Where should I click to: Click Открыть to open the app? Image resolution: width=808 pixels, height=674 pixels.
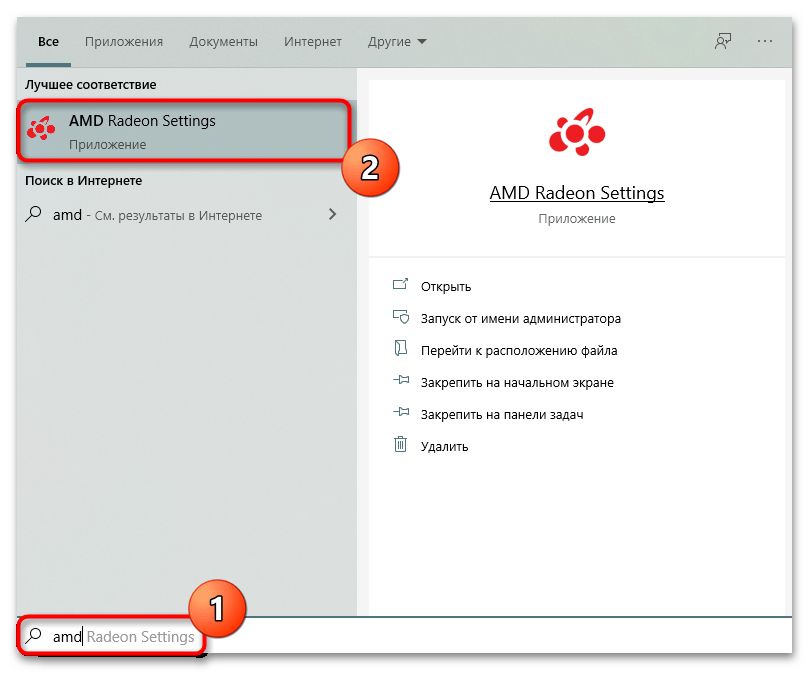446,287
